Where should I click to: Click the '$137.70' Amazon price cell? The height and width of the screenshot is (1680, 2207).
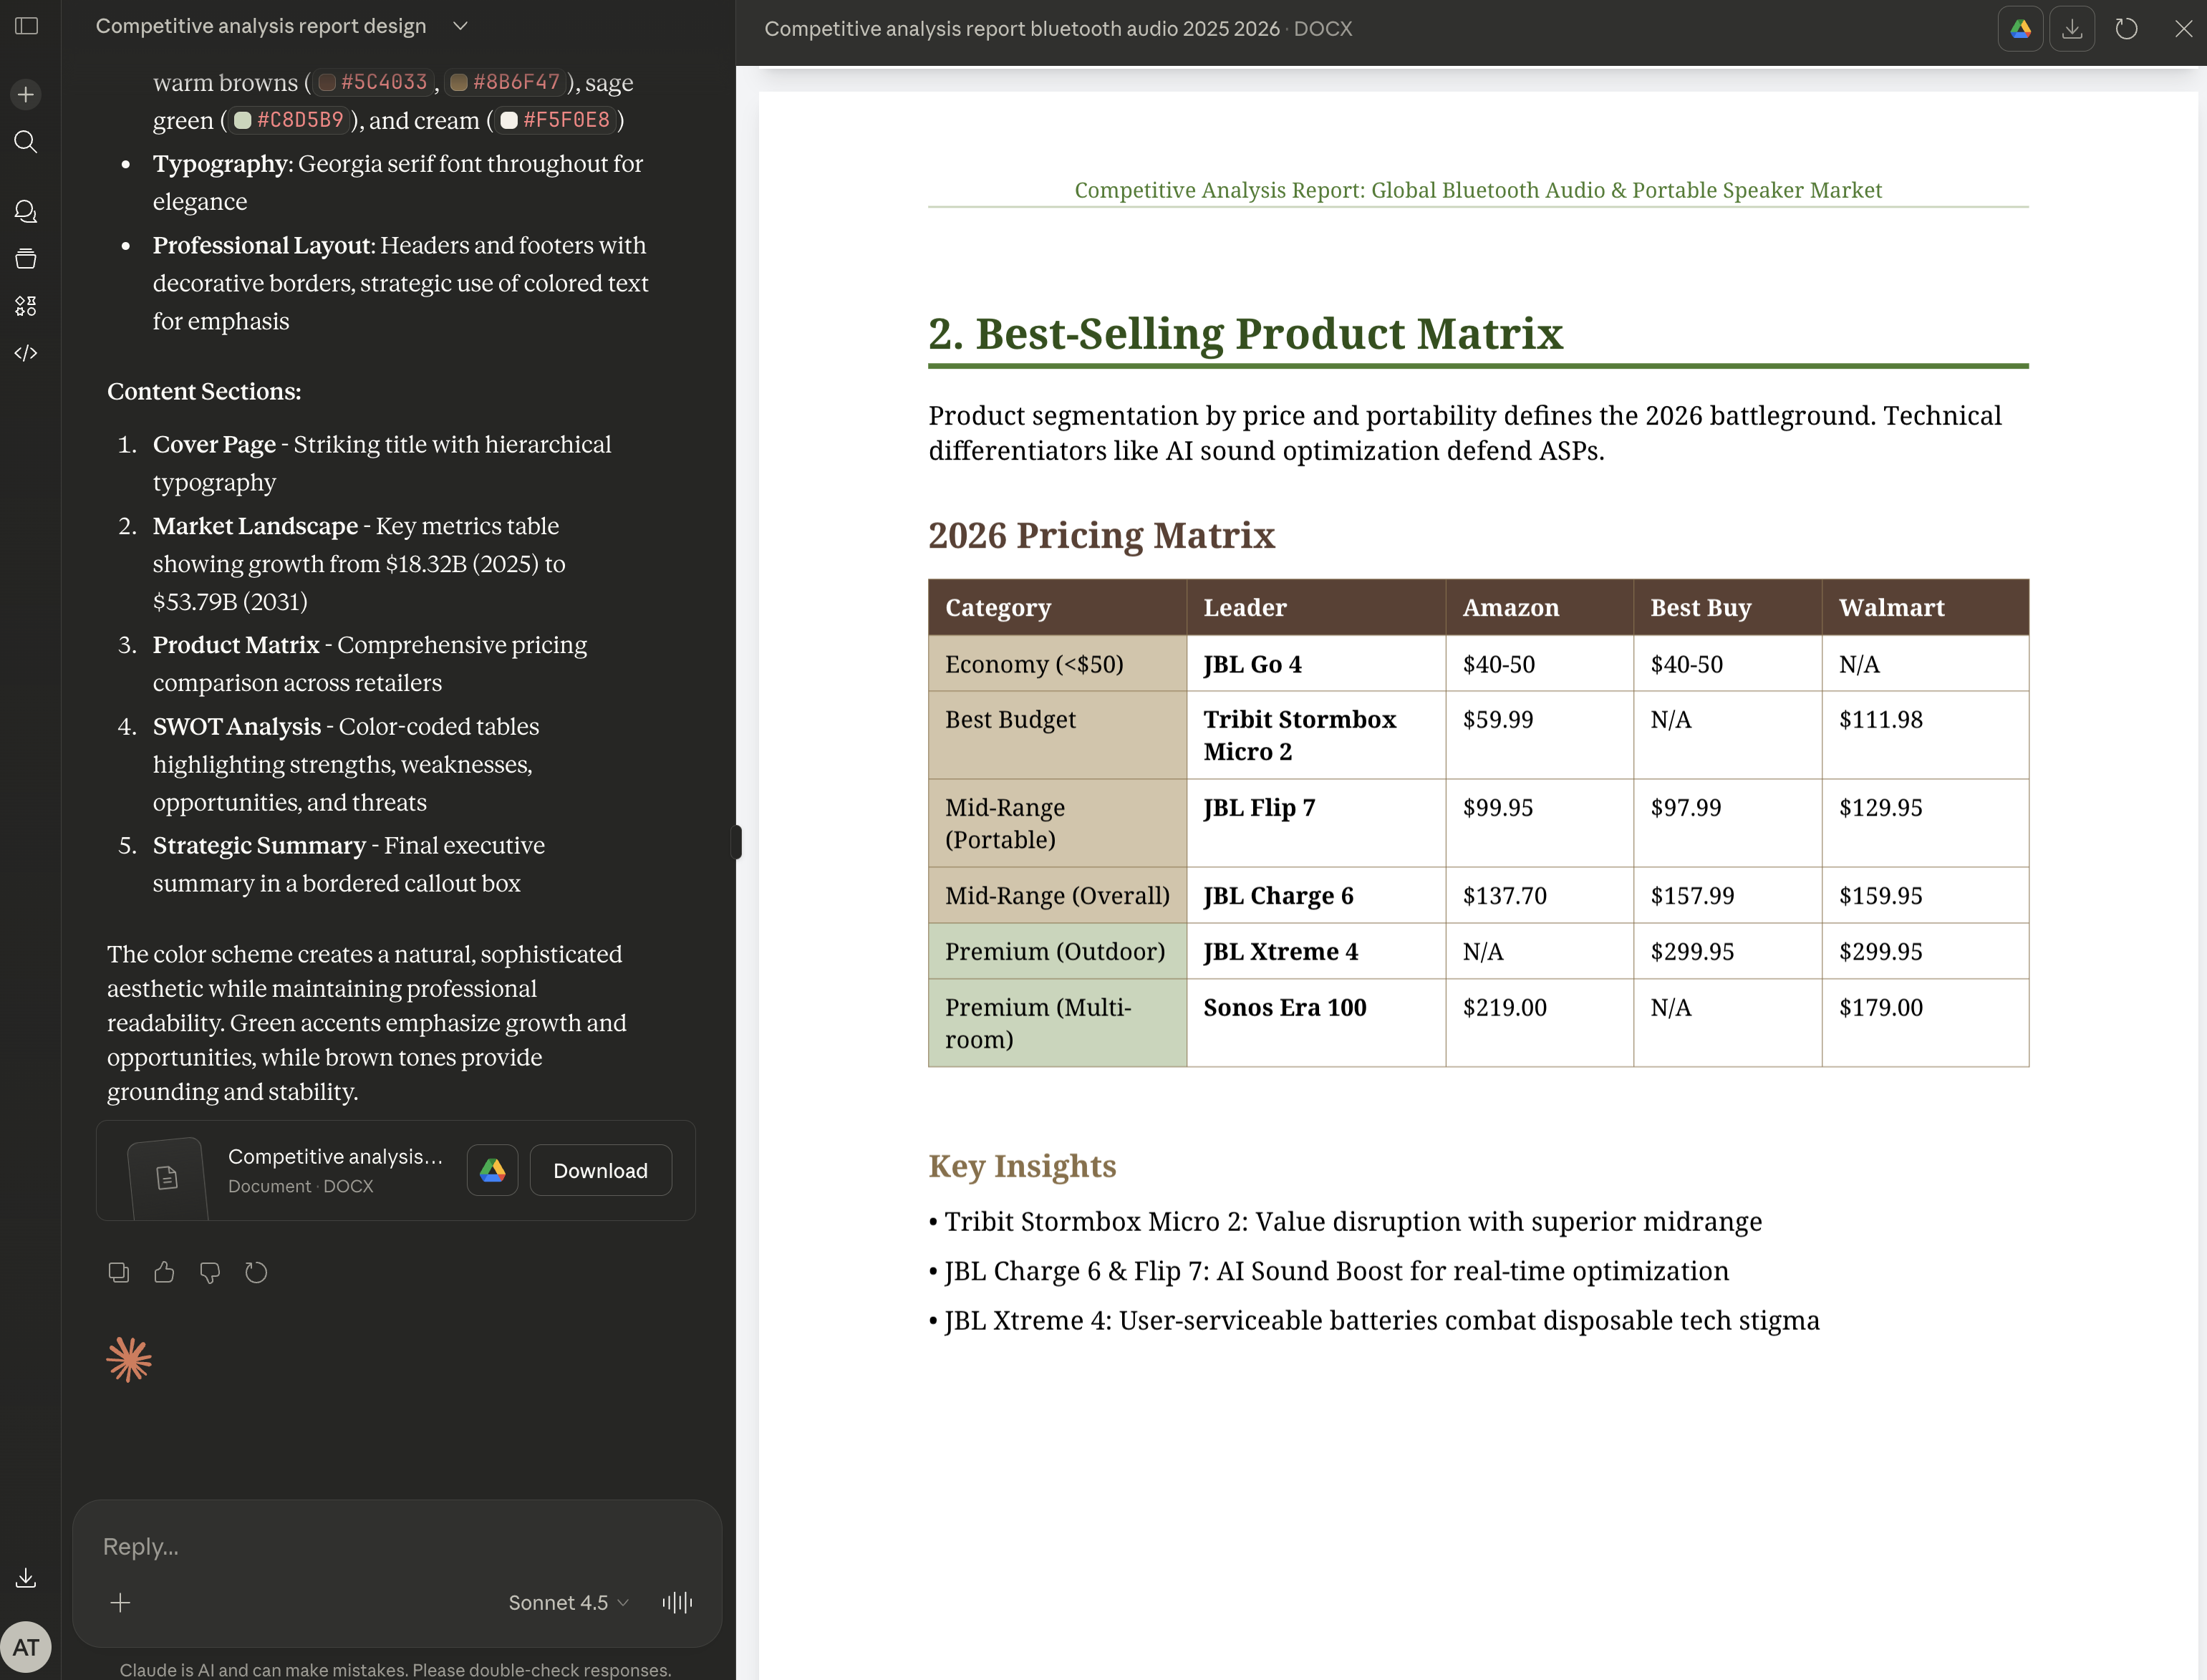[x=1539, y=895]
